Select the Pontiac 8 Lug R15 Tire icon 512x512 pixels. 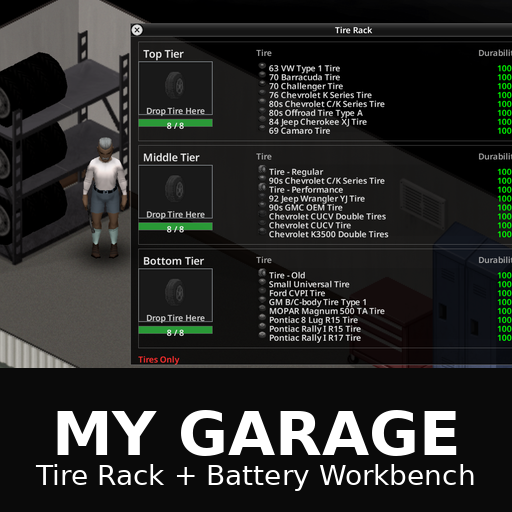click(x=262, y=318)
